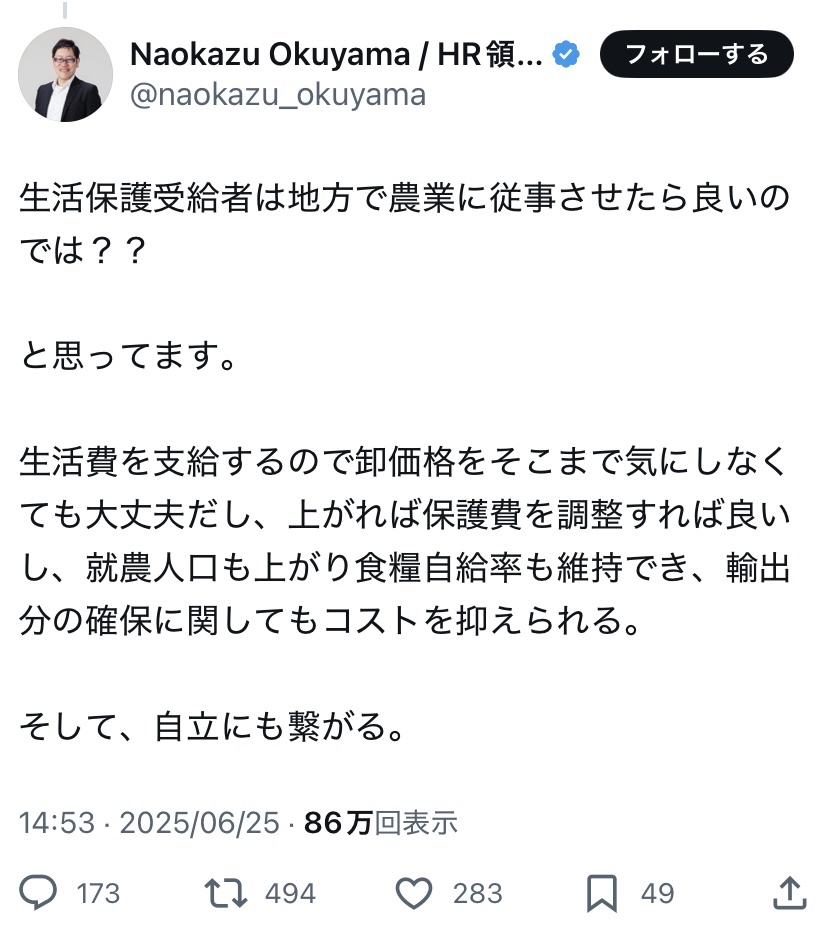Click the 49 bookmarks count
828x931 pixels.
657,893
